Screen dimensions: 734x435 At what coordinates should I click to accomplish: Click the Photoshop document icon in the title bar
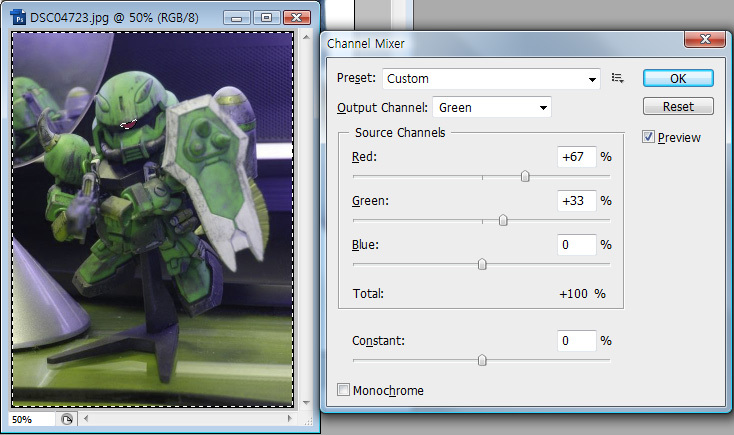pyautogui.click(x=18, y=17)
